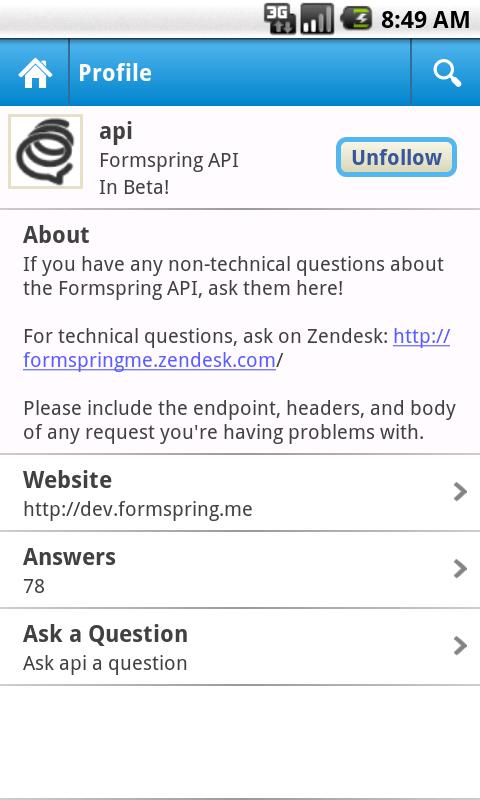
Task: Expand the Website row chevron
Action: tap(460, 492)
